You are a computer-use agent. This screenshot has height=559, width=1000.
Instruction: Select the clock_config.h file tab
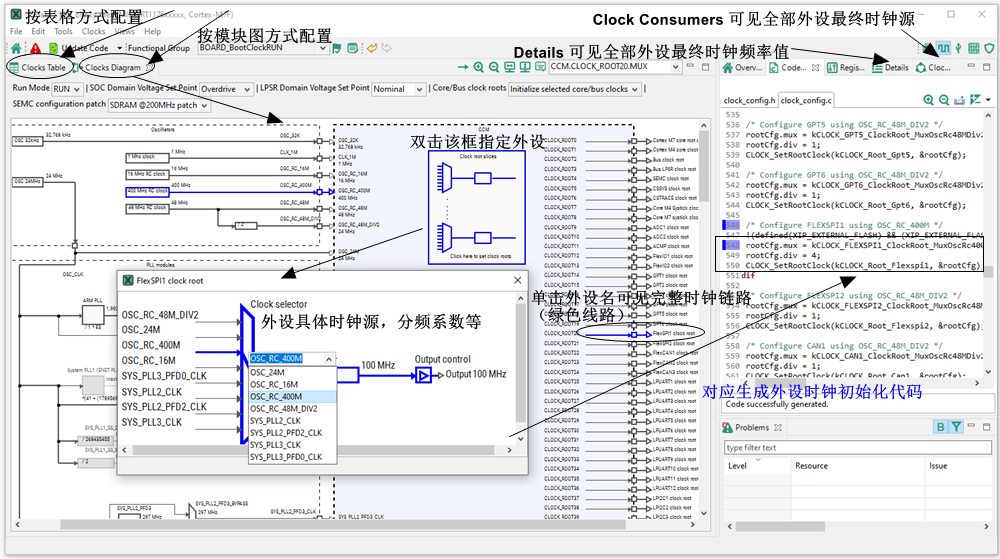[x=749, y=101]
